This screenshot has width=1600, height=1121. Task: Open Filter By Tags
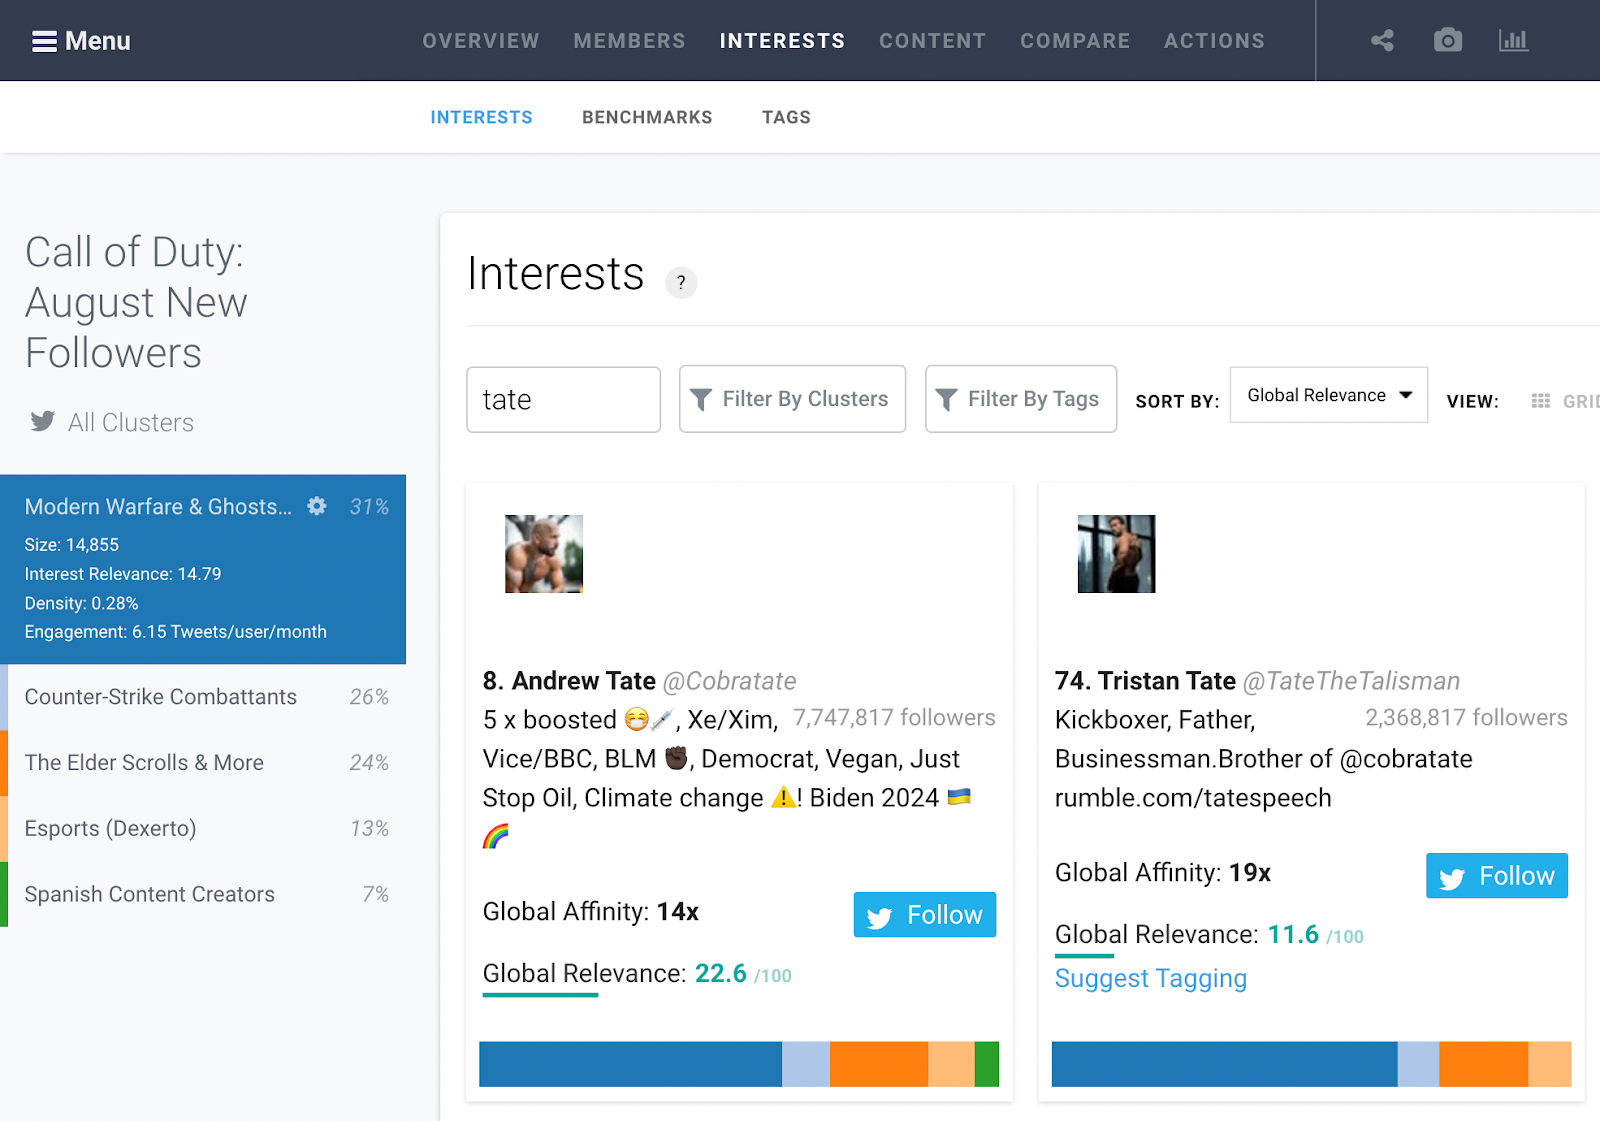[x=1021, y=399]
